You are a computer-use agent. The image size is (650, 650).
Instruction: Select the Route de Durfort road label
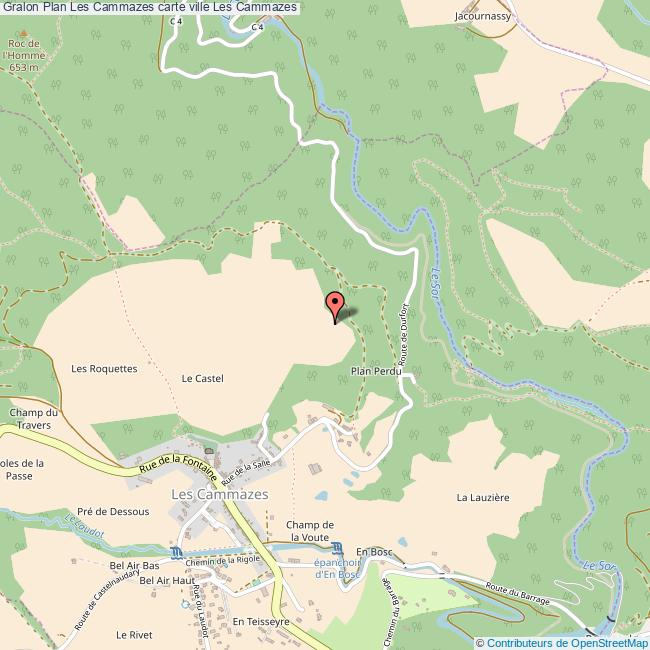point(404,335)
